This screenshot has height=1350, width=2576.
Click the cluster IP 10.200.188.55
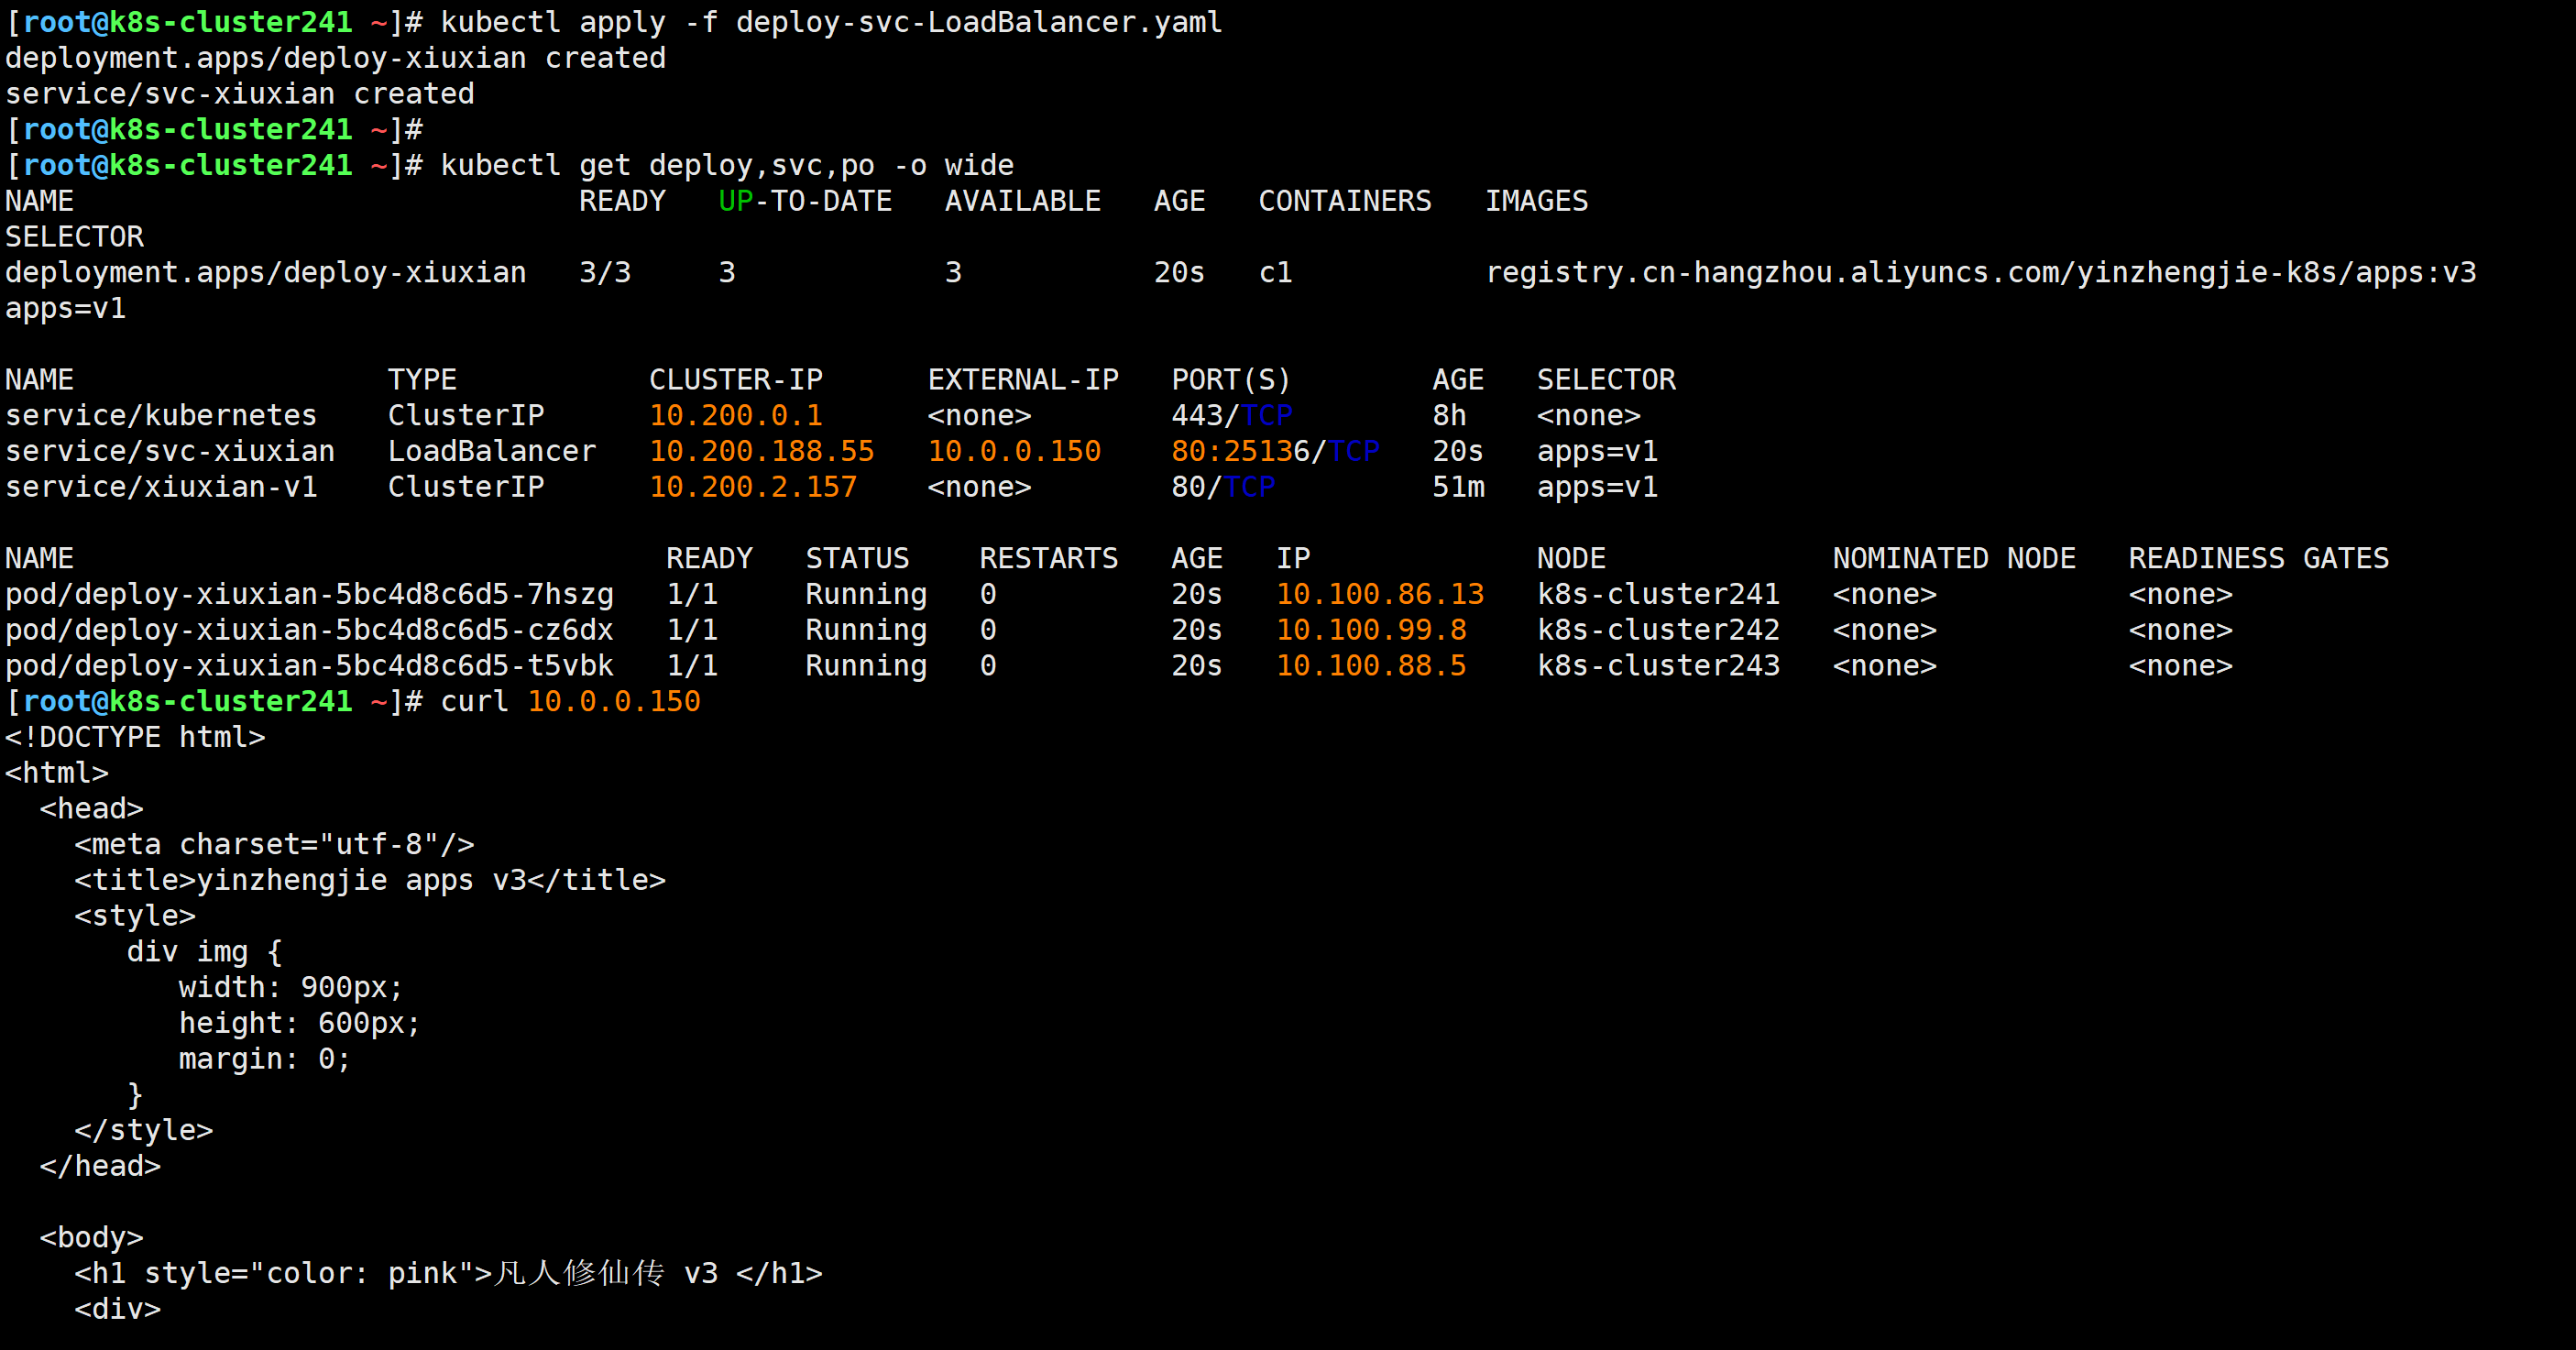point(761,451)
